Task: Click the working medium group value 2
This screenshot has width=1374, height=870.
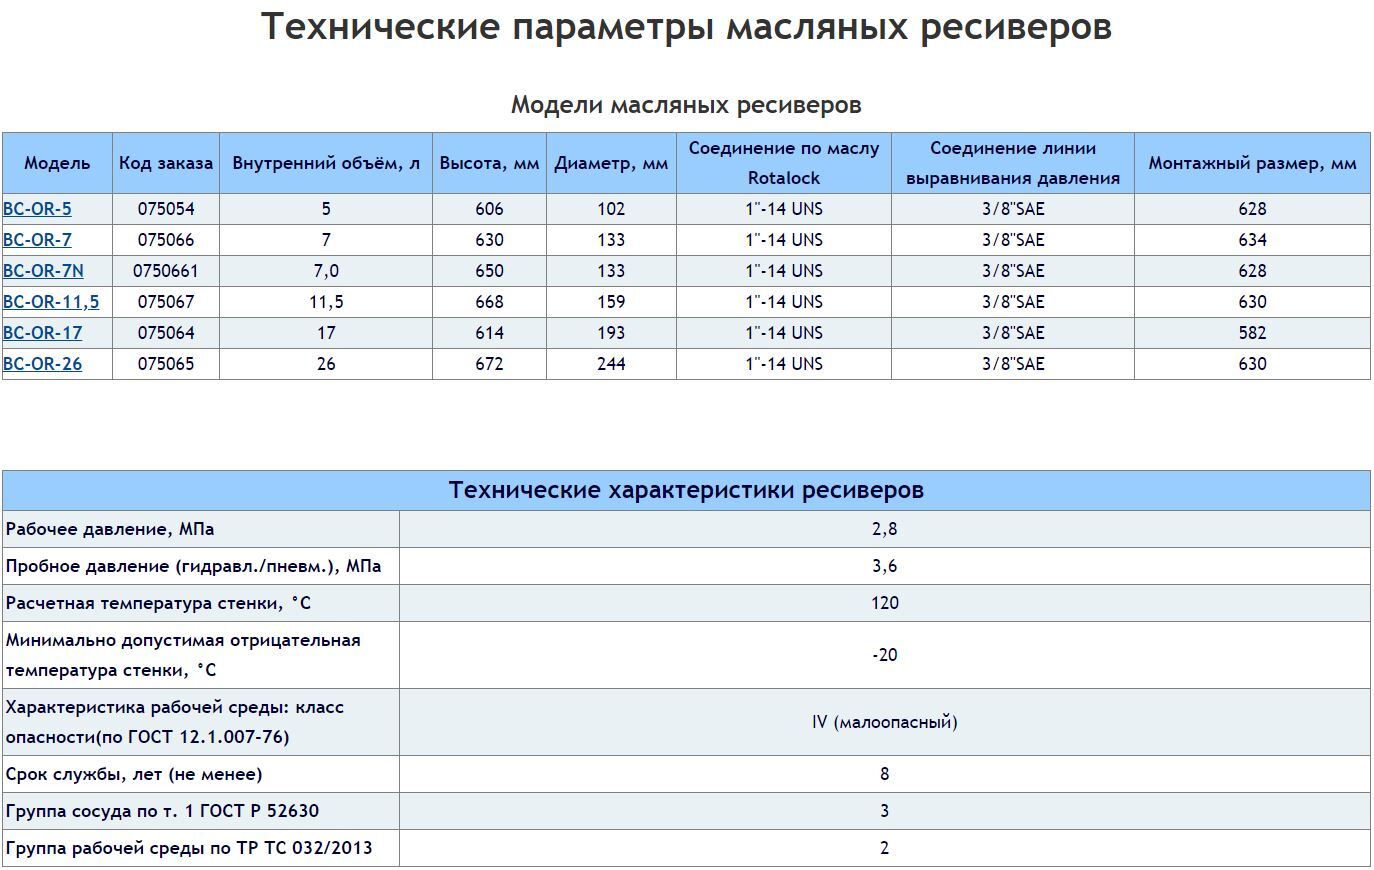Action: click(885, 848)
